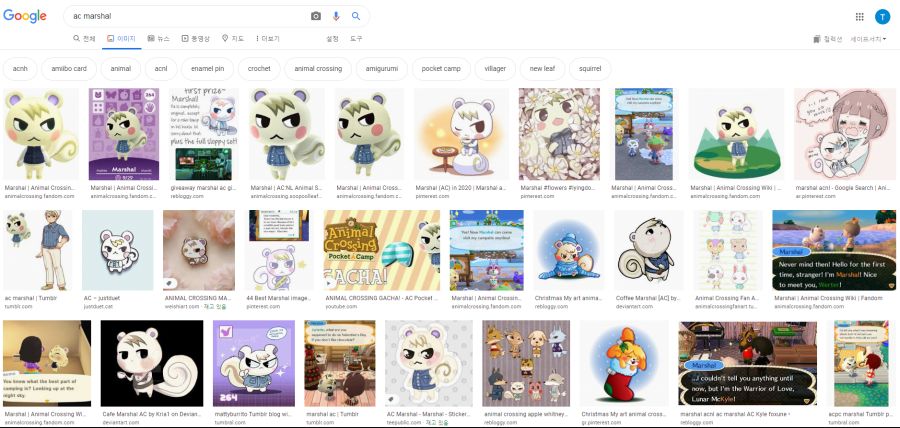The width and height of the screenshot is (900, 428).
Task: Open the 'ac marshal | Tumblr' human version image
Action: tap(38, 250)
